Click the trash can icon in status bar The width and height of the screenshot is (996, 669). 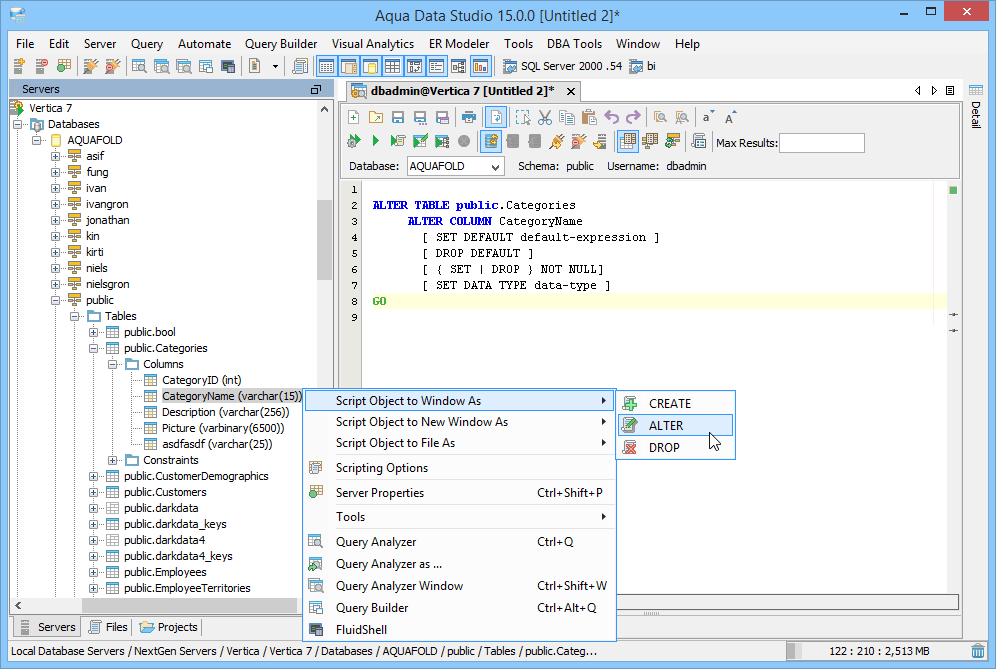(x=978, y=651)
